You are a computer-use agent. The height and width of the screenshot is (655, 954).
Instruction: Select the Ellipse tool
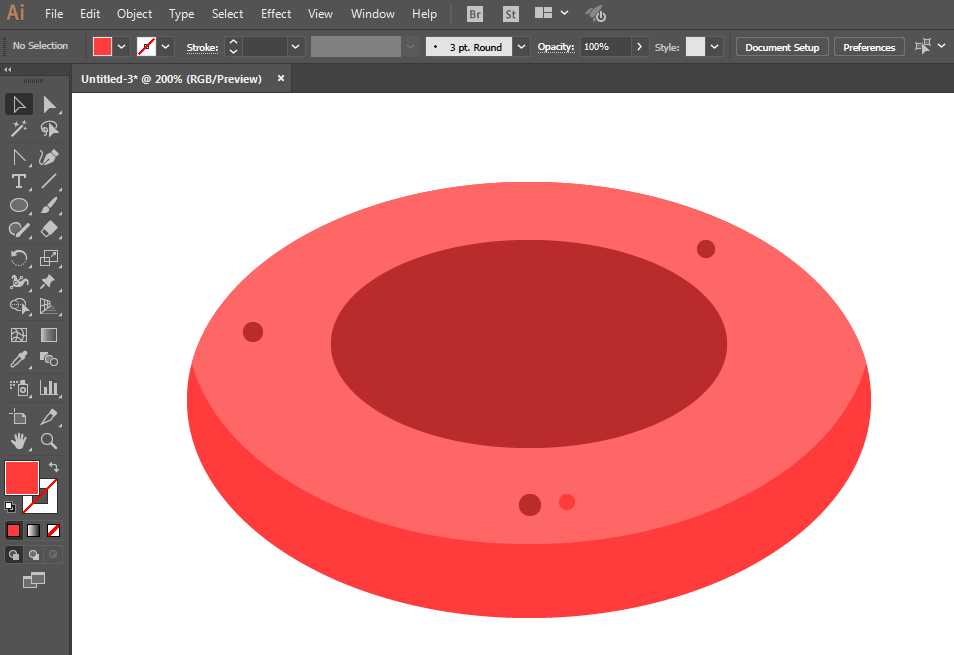[18, 205]
